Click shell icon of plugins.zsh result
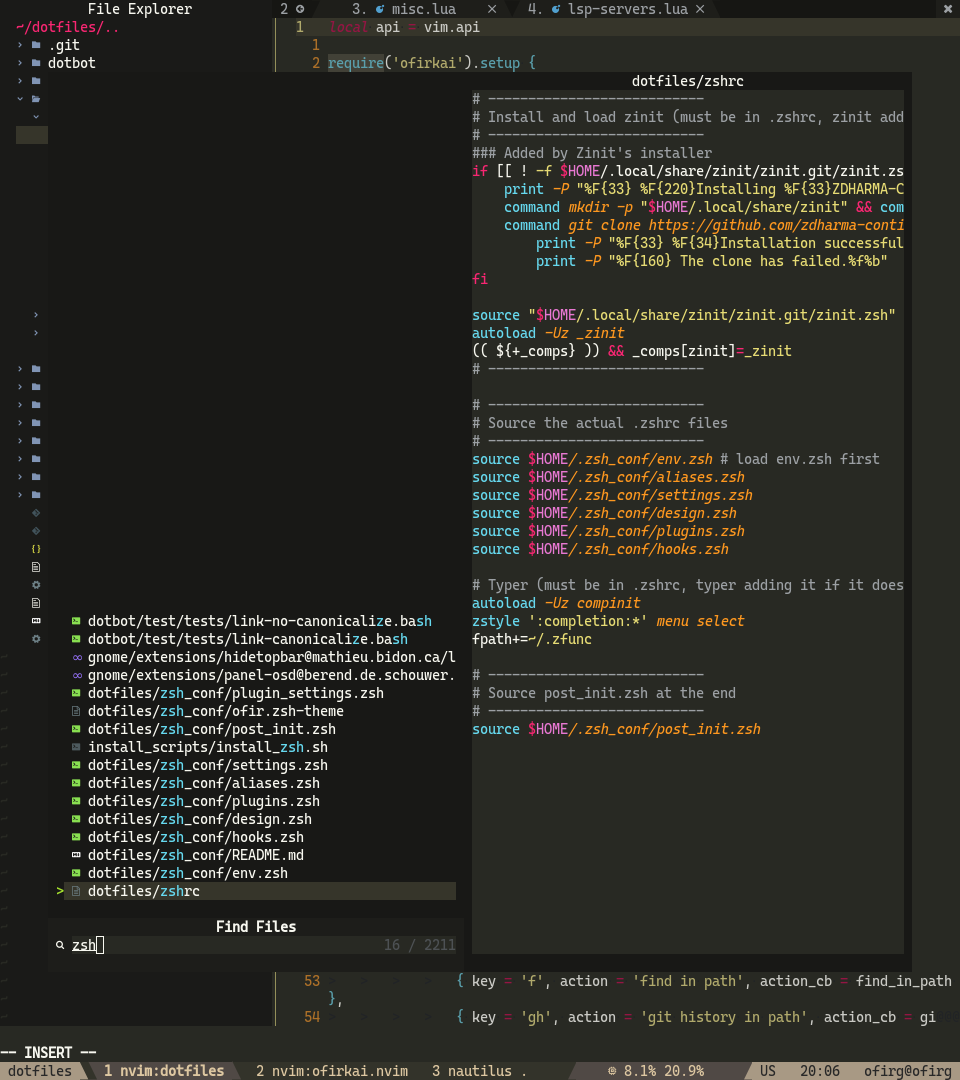 pyautogui.click(x=76, y=801)
